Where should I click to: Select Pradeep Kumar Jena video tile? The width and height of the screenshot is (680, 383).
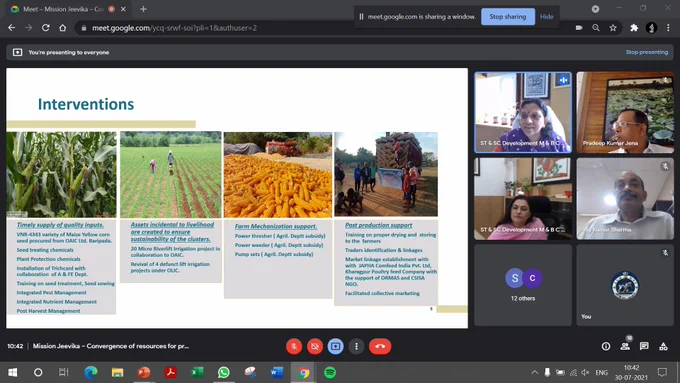[x=625, y=112]
